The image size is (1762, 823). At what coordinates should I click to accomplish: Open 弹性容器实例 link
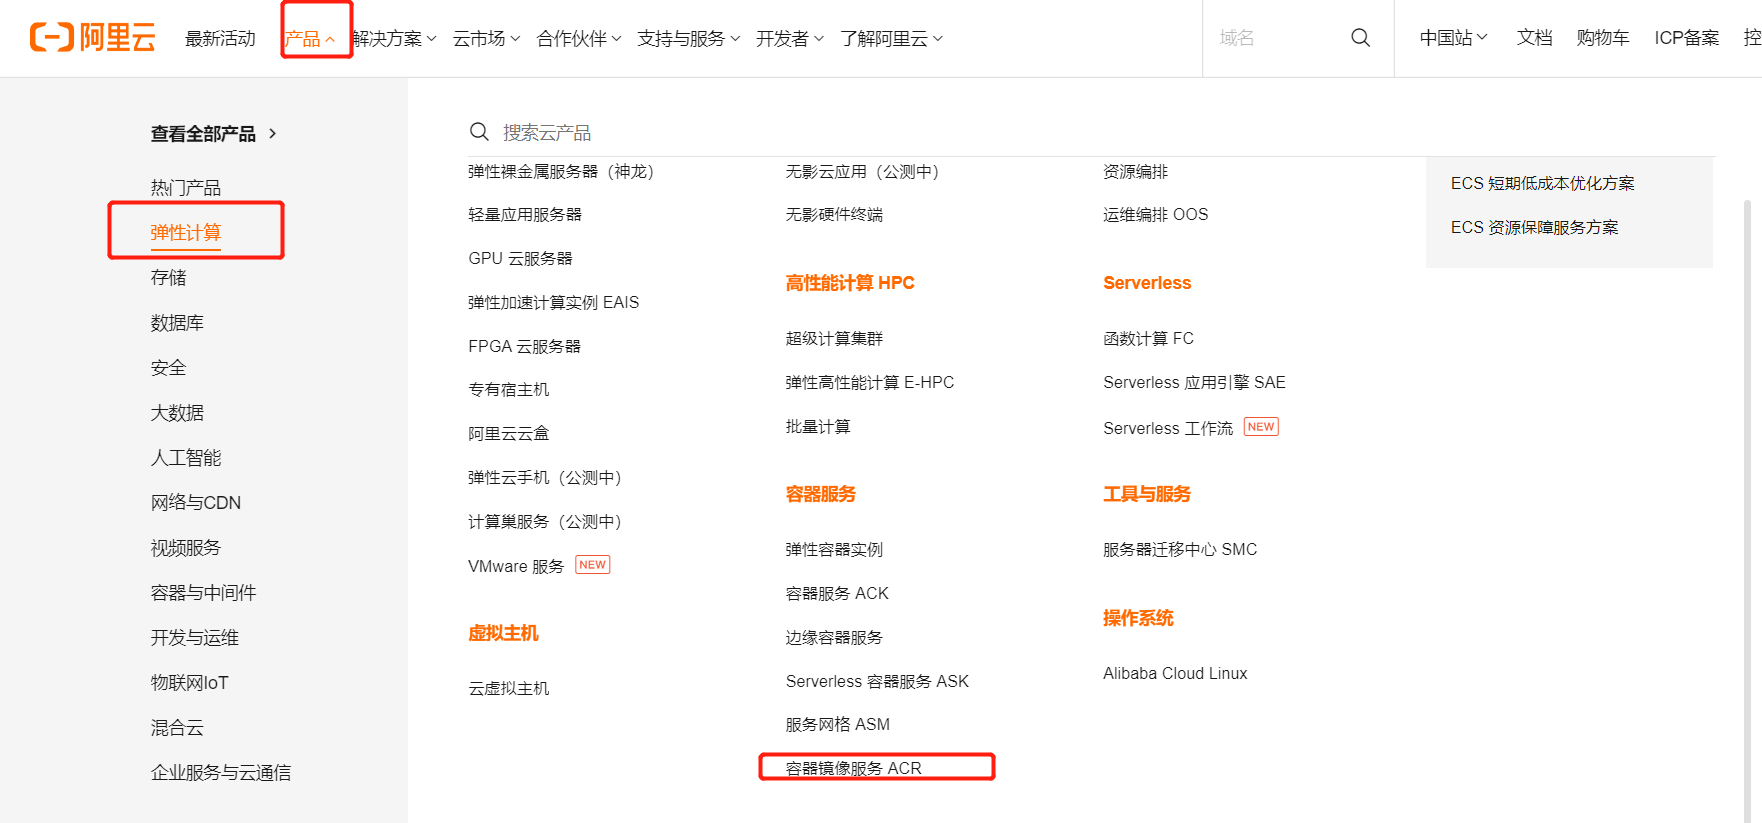[x=834, y=549]
